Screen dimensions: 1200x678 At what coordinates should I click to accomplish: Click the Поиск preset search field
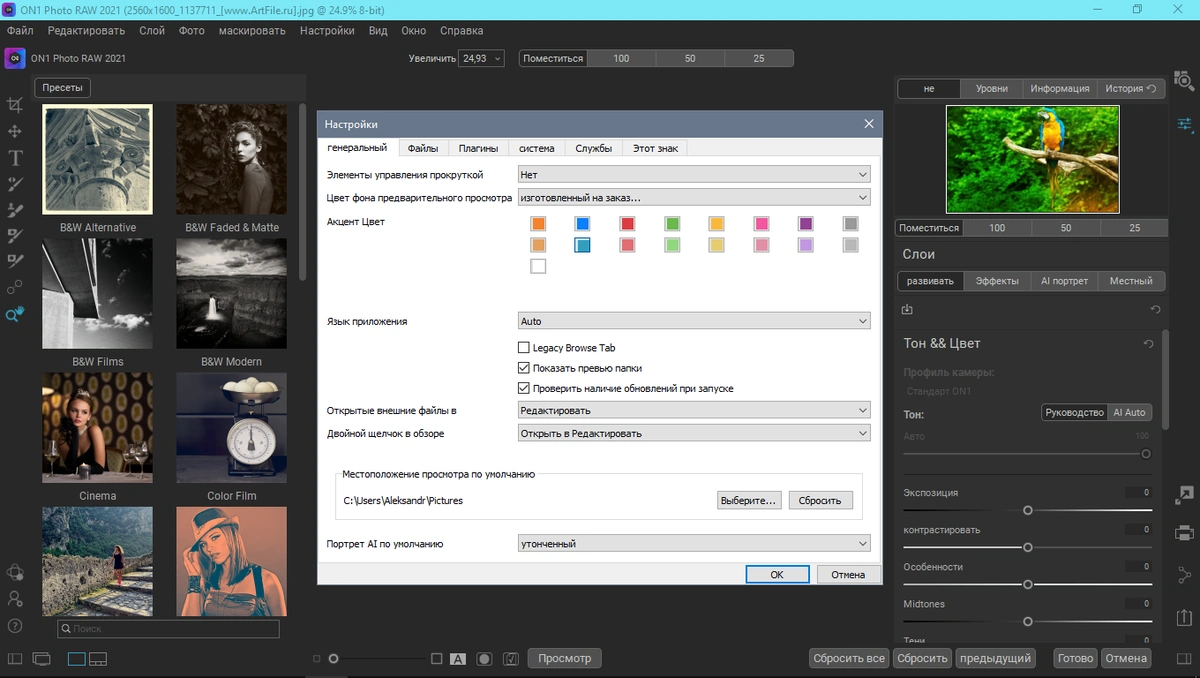click(168, 629)
